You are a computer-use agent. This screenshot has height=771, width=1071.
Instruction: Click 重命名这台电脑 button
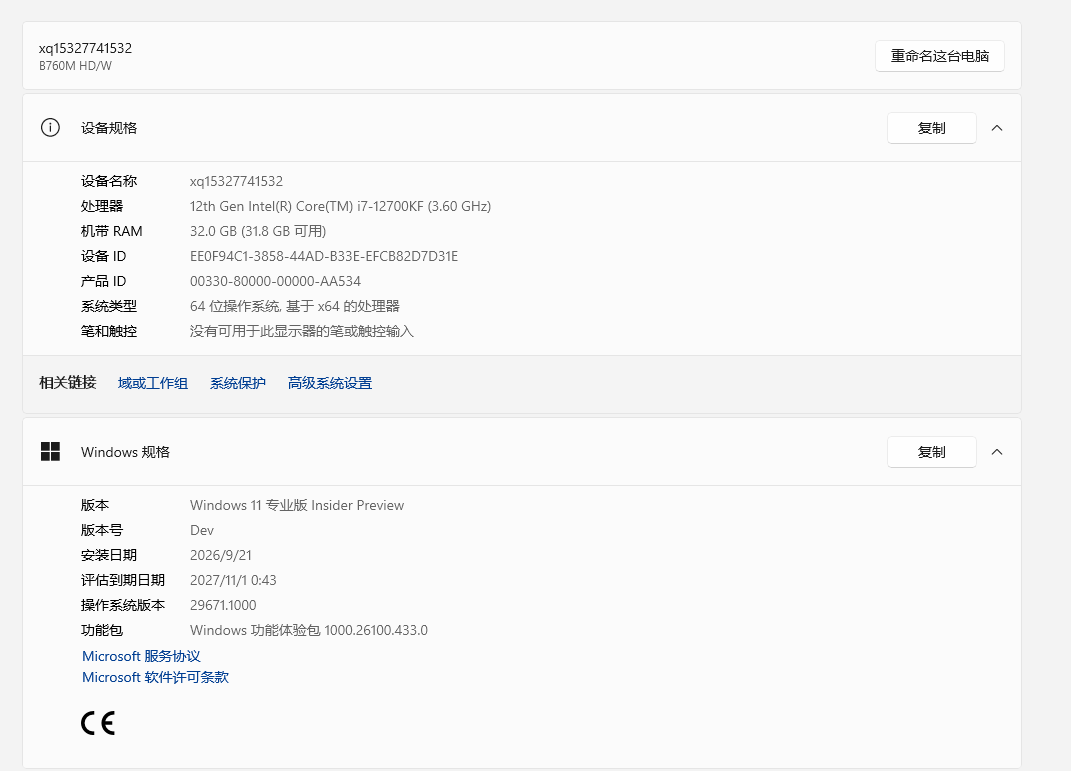click(940, 56)
